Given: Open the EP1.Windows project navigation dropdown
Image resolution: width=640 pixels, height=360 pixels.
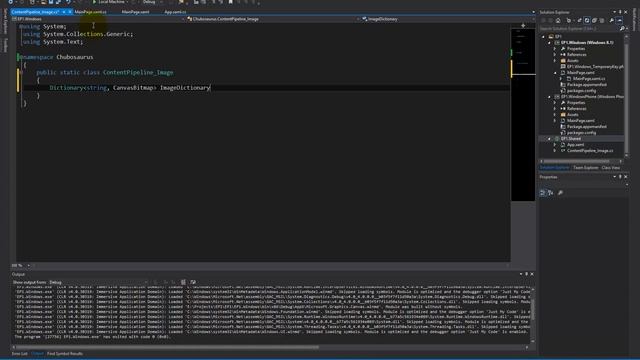Looking at the screenshot, I should click(x=98, y=19).
